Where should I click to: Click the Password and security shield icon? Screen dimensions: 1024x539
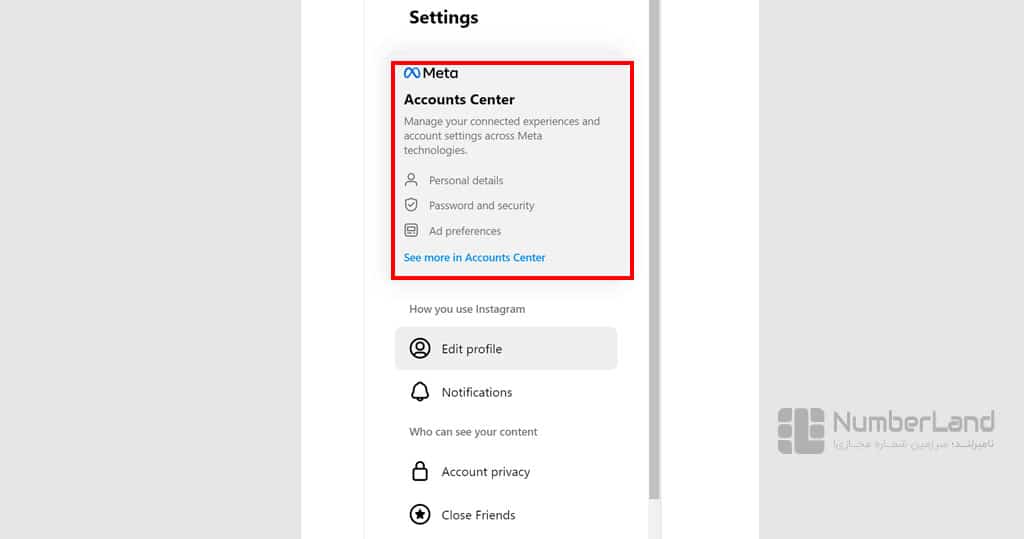tap(411, 205)
